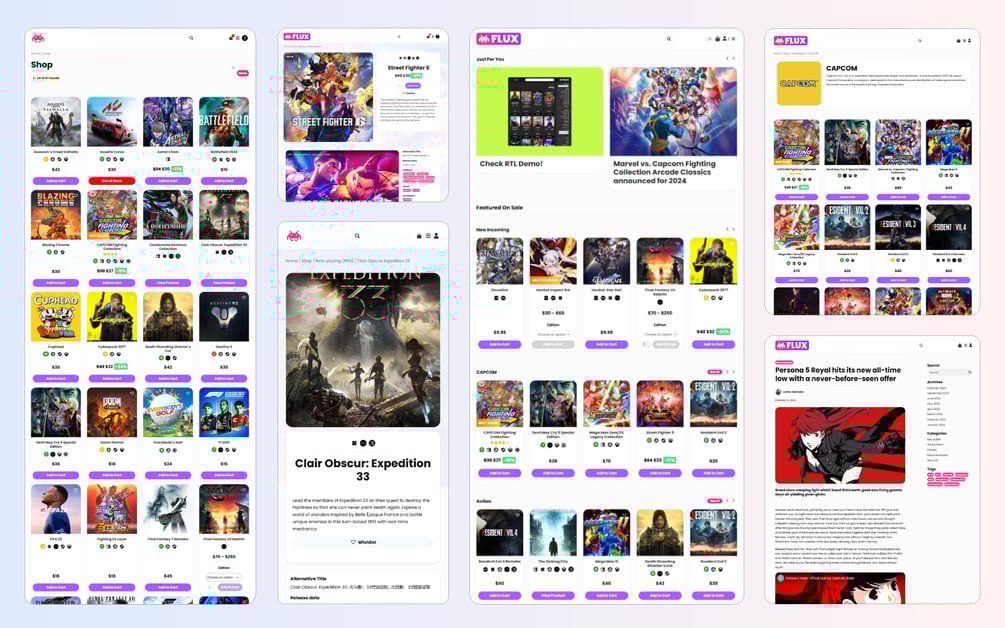
Task: Click FLUX logo in Street Fighter 6 panel
Action: click(297, 37)
